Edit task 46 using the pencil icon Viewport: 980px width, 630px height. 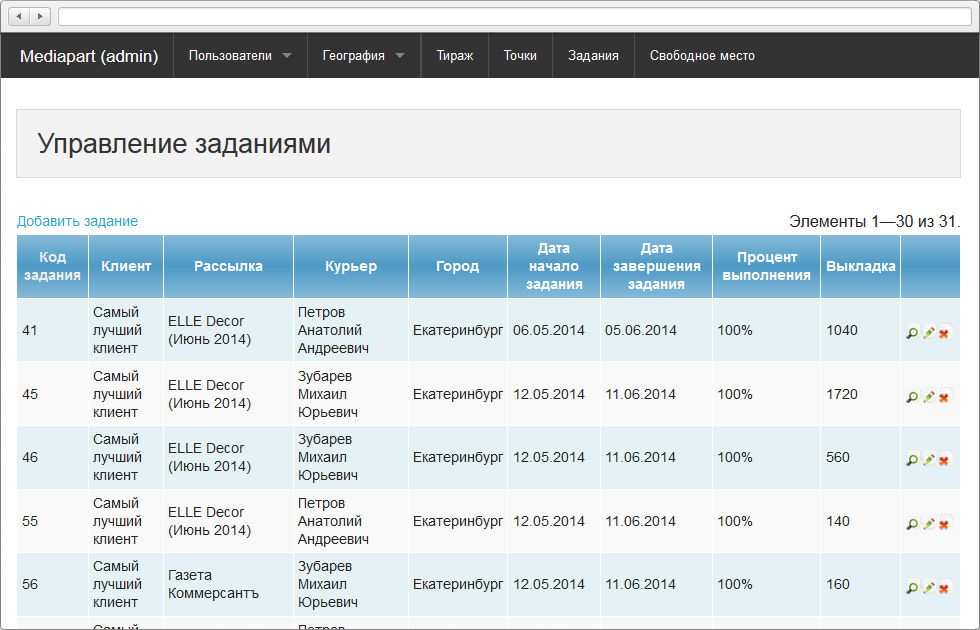click(929, 460)
